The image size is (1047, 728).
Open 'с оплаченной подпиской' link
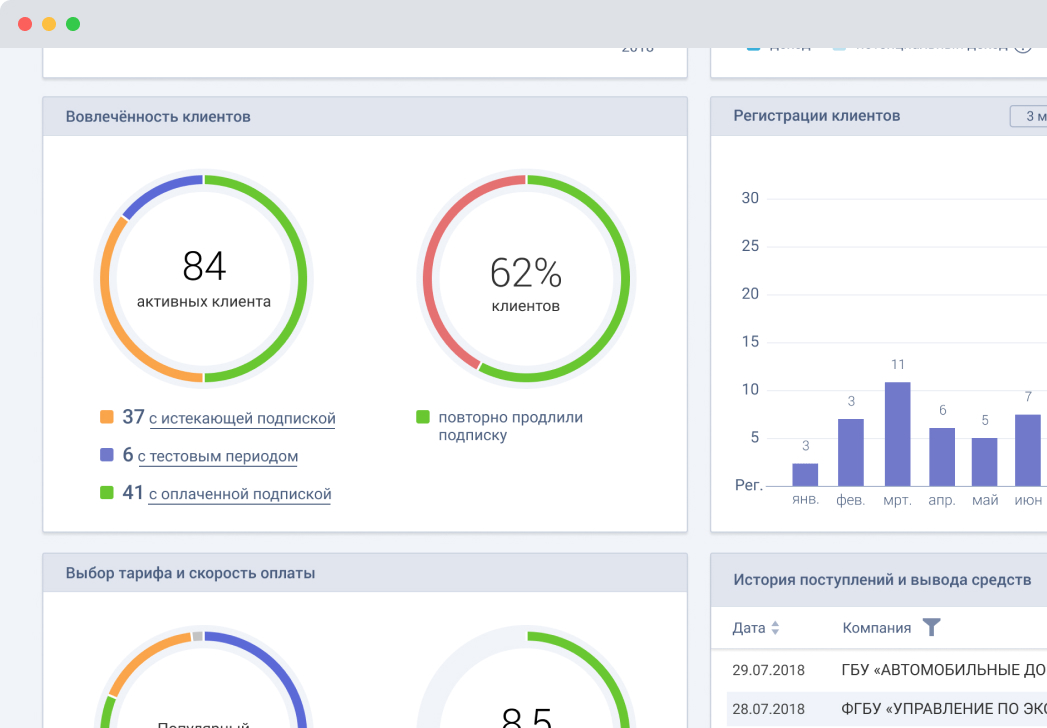[240, 494]
